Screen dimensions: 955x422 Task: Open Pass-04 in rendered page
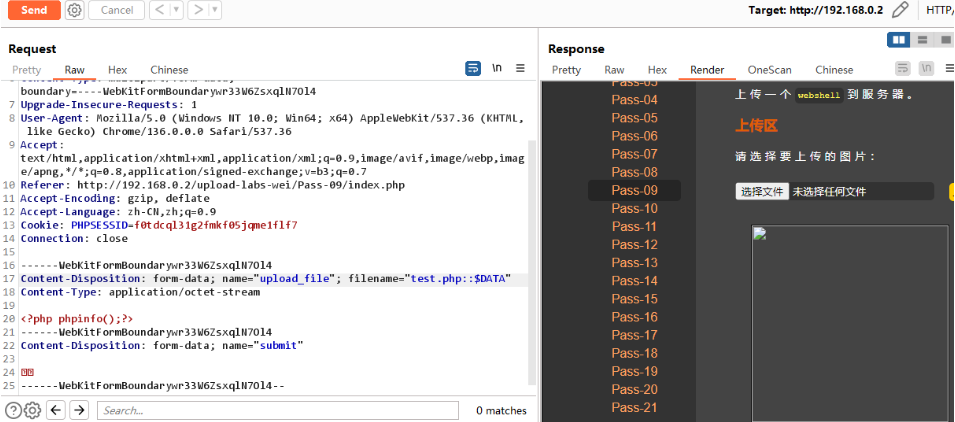click(x=635, y=100)
